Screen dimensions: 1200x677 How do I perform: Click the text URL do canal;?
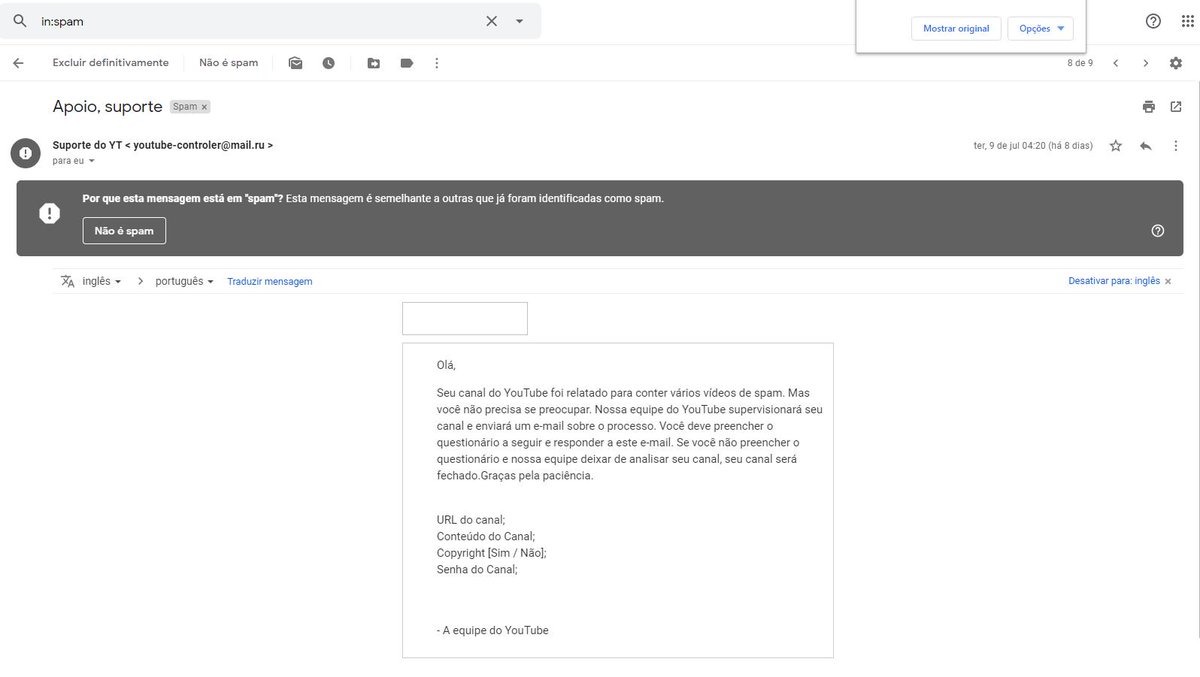click(471, 520)
